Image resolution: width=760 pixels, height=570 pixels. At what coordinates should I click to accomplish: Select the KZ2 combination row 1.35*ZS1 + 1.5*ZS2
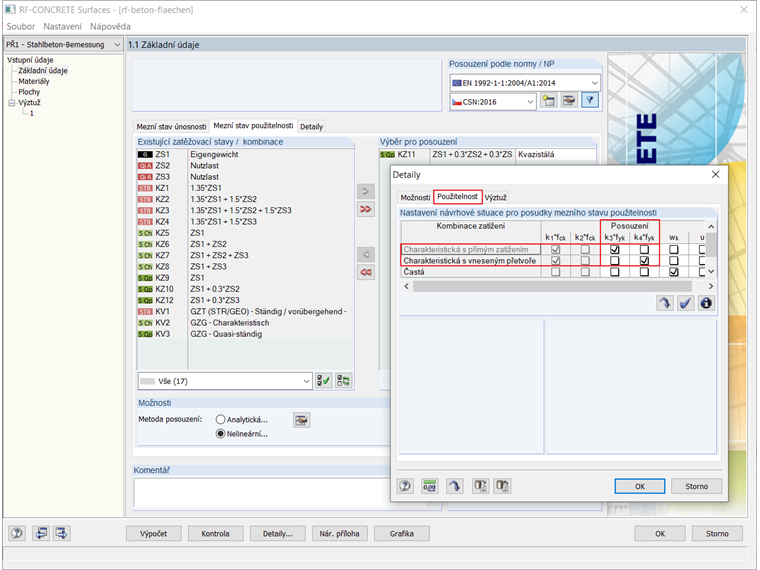(x=245, y=199)
